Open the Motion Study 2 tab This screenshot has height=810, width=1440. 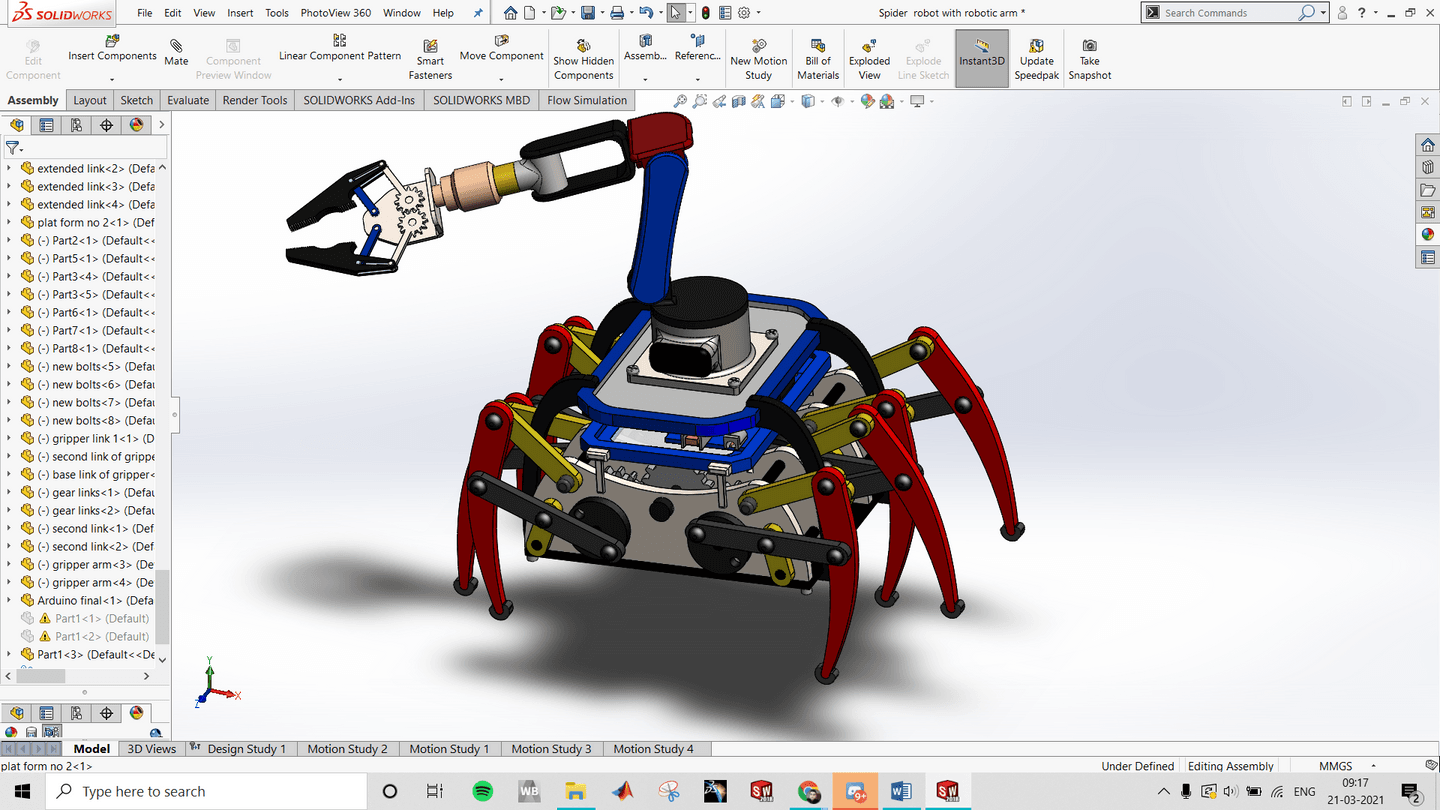(x=347, y=748)
